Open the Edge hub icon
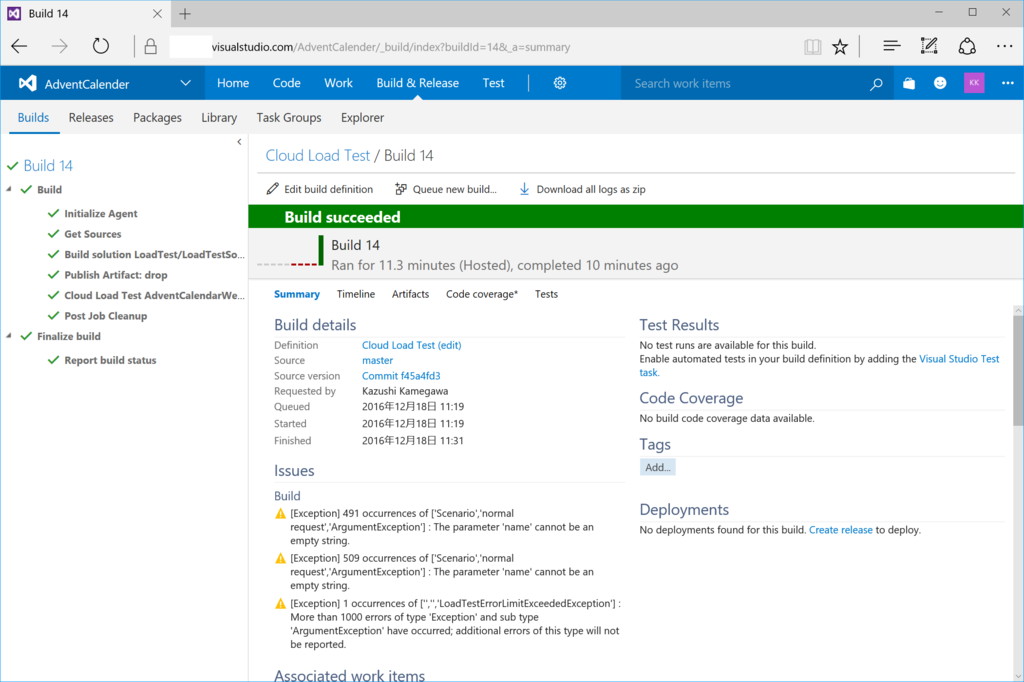 [891, 46]
